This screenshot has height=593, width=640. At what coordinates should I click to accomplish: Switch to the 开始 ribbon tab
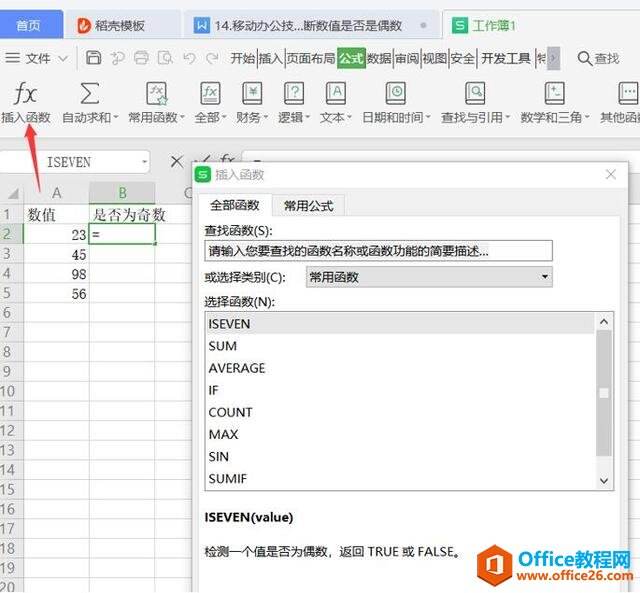tap(242, 58)
